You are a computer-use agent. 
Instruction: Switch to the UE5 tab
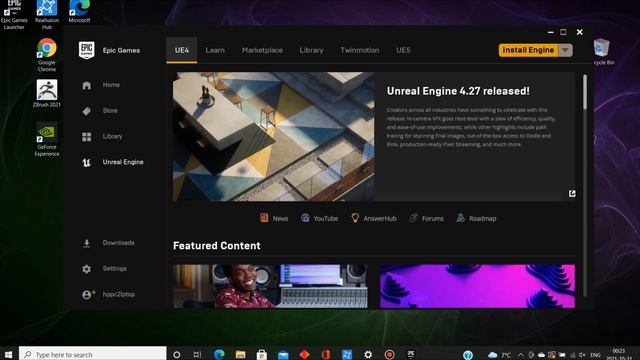pos(403,50)
